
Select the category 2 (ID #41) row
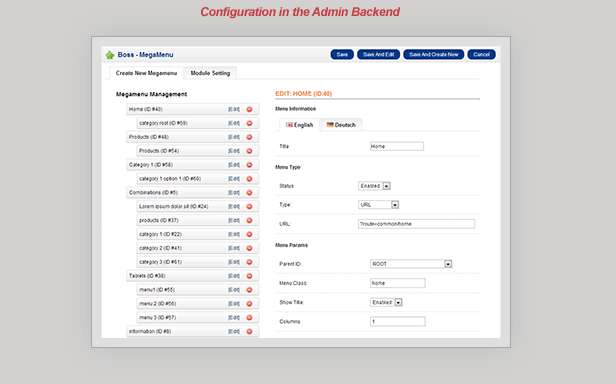pos(198,248)
